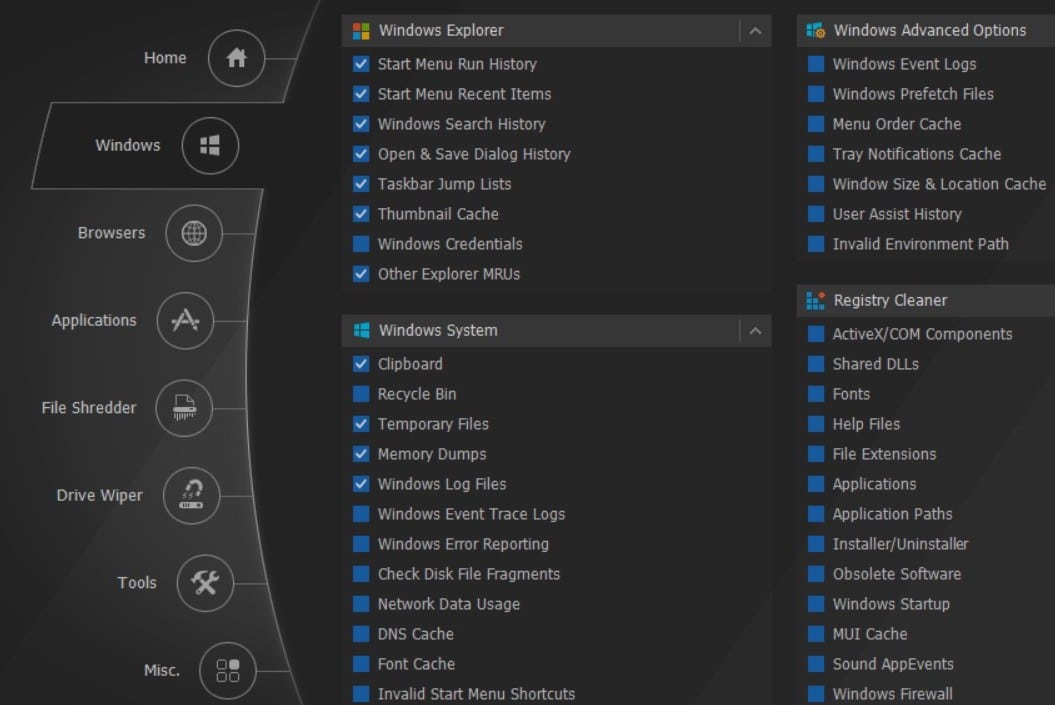Viewport: 1055px width, 705px height.
Task: Go to the Browsers menu label
Action: click(x=111, y=233)
